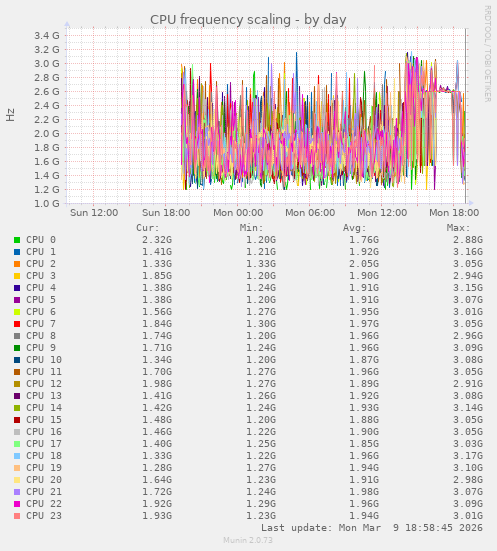Click the 'Hz' y-axis unit label

pyautogui.click(x=11, y=115)
